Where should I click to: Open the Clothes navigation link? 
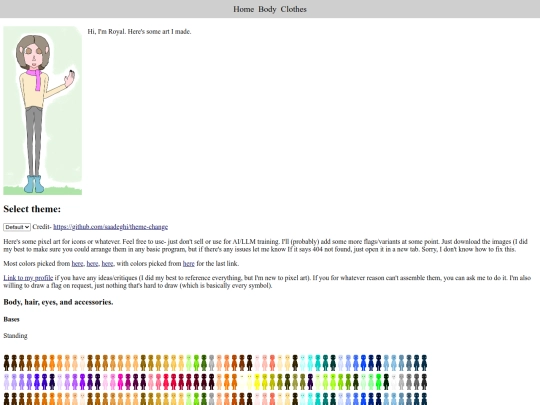pyautogui.click(x=293, y=9)
